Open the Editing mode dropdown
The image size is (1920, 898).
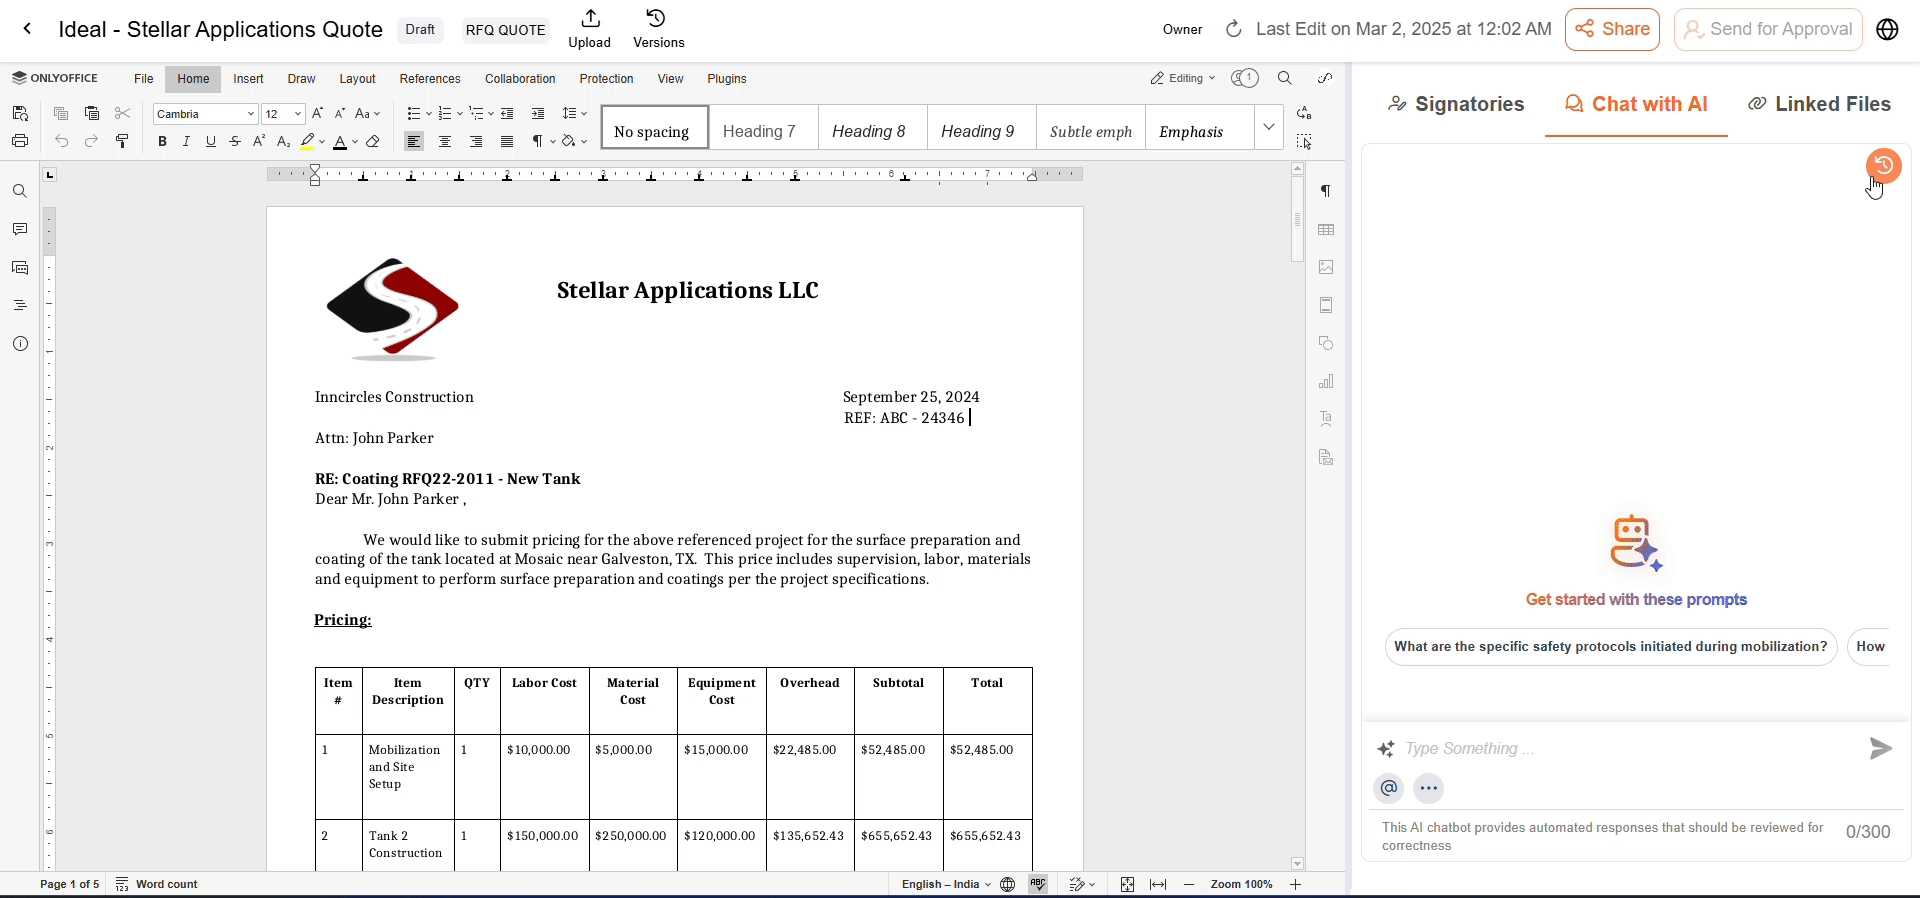[x=1183, y=79]
